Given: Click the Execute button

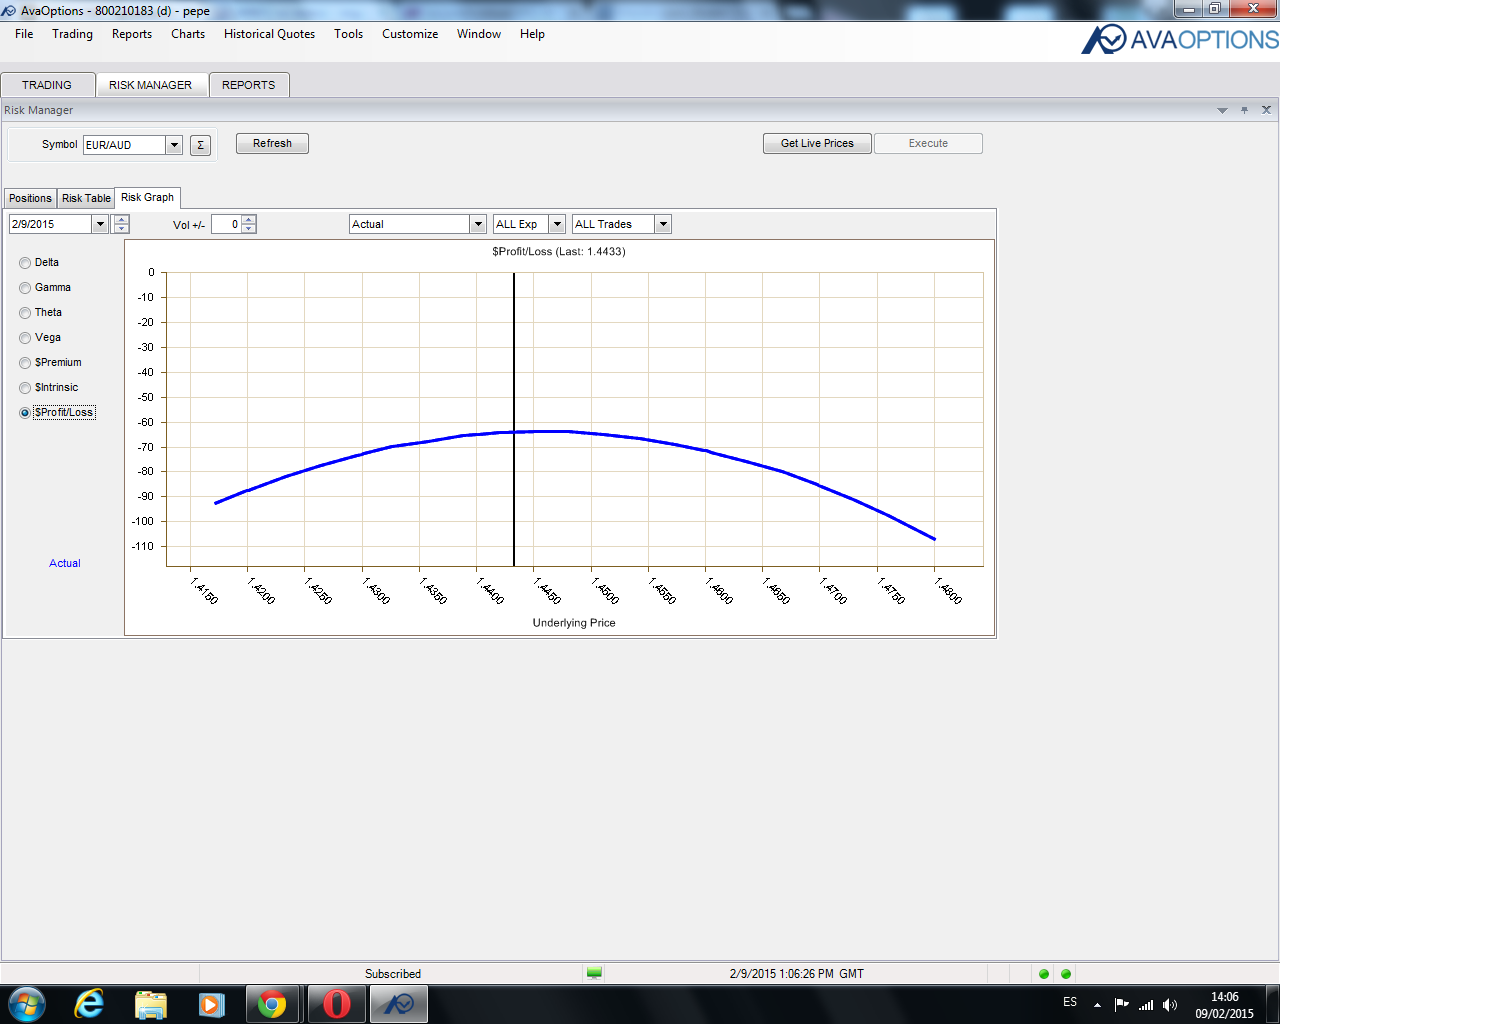Looking at the screenshot, I should [x=928, y=143].
